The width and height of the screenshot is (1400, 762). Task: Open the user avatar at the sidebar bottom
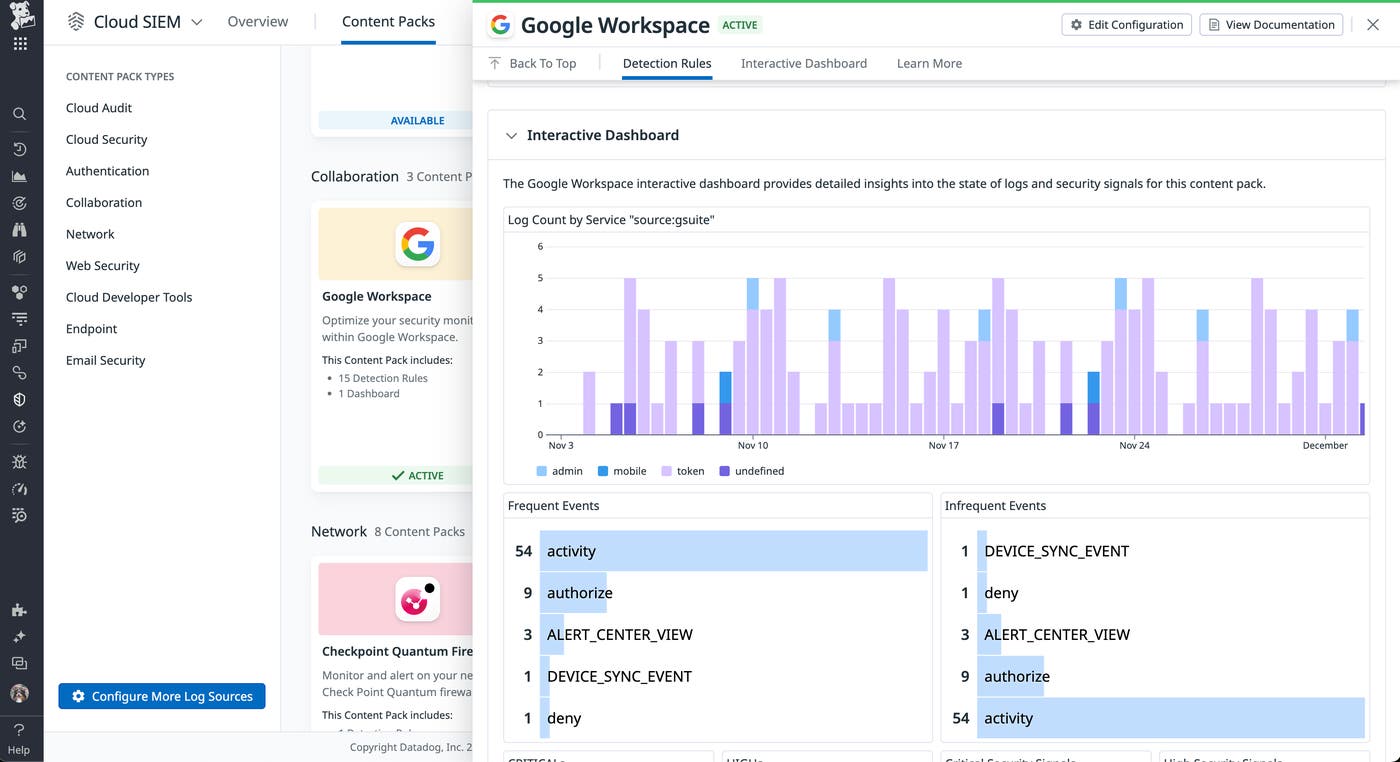tap(20, 693)
